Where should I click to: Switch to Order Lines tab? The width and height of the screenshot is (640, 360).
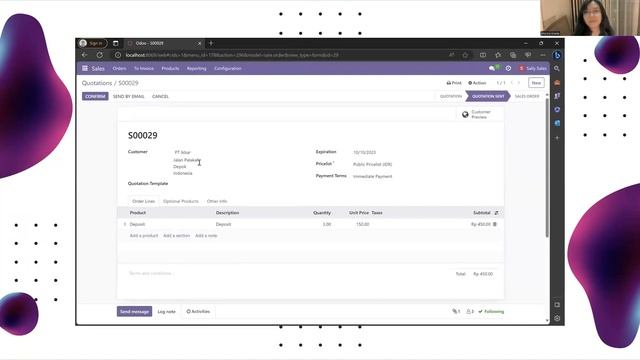[x=143, y=201]
